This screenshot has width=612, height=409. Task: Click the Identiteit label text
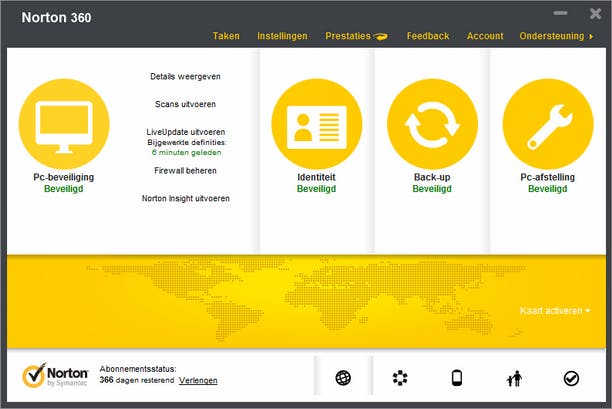[317, 177]
